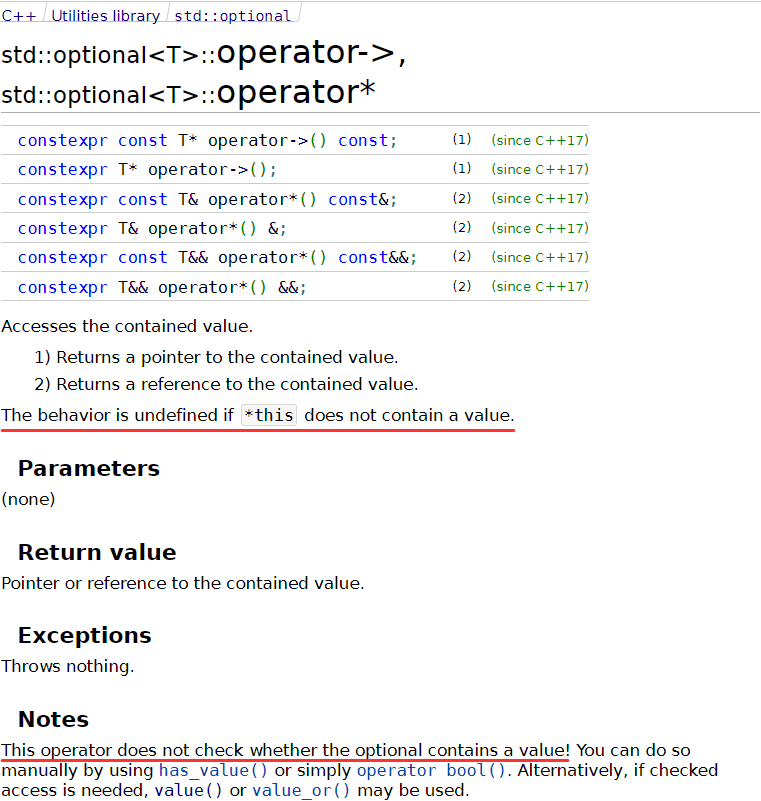Click the *this inline code box
The height and width of the screenshot is (801, 761).
[x=269, y=415]
